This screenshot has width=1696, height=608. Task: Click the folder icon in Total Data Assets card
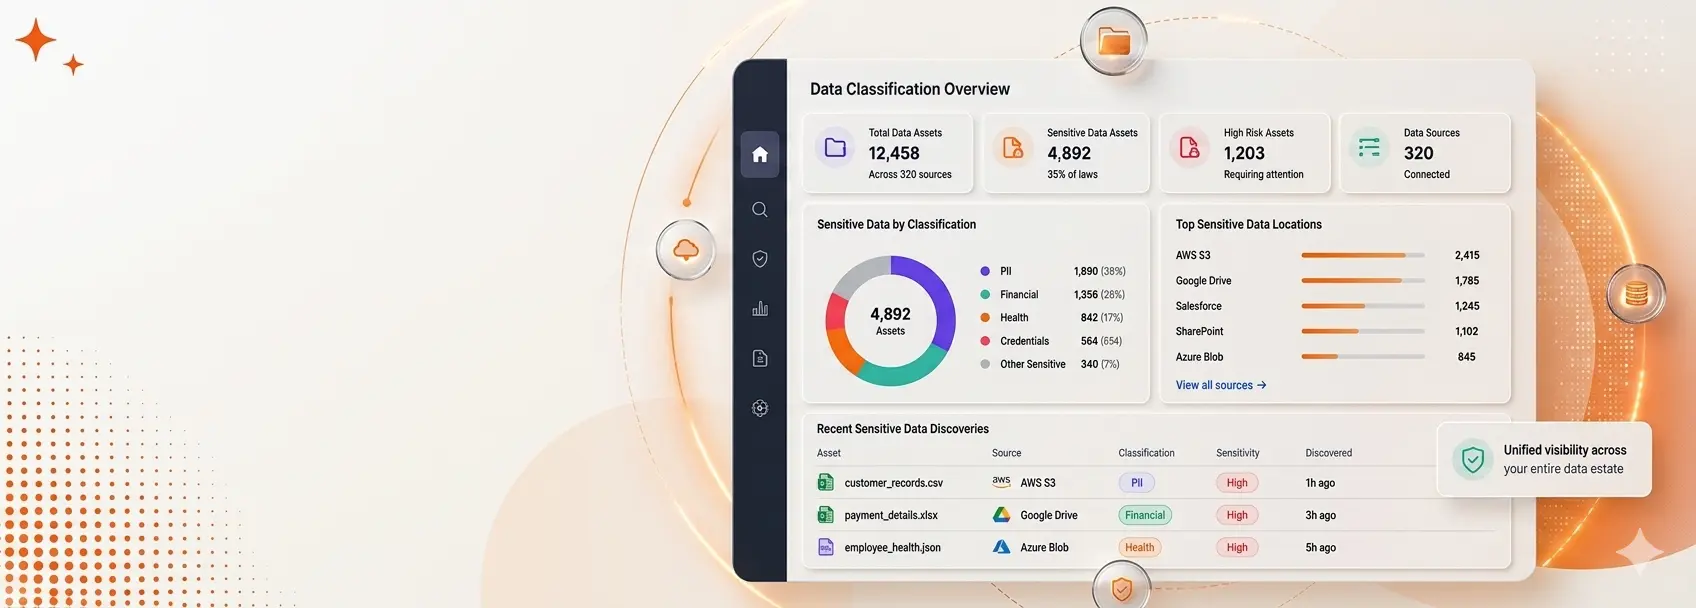(x=835, y=148)
